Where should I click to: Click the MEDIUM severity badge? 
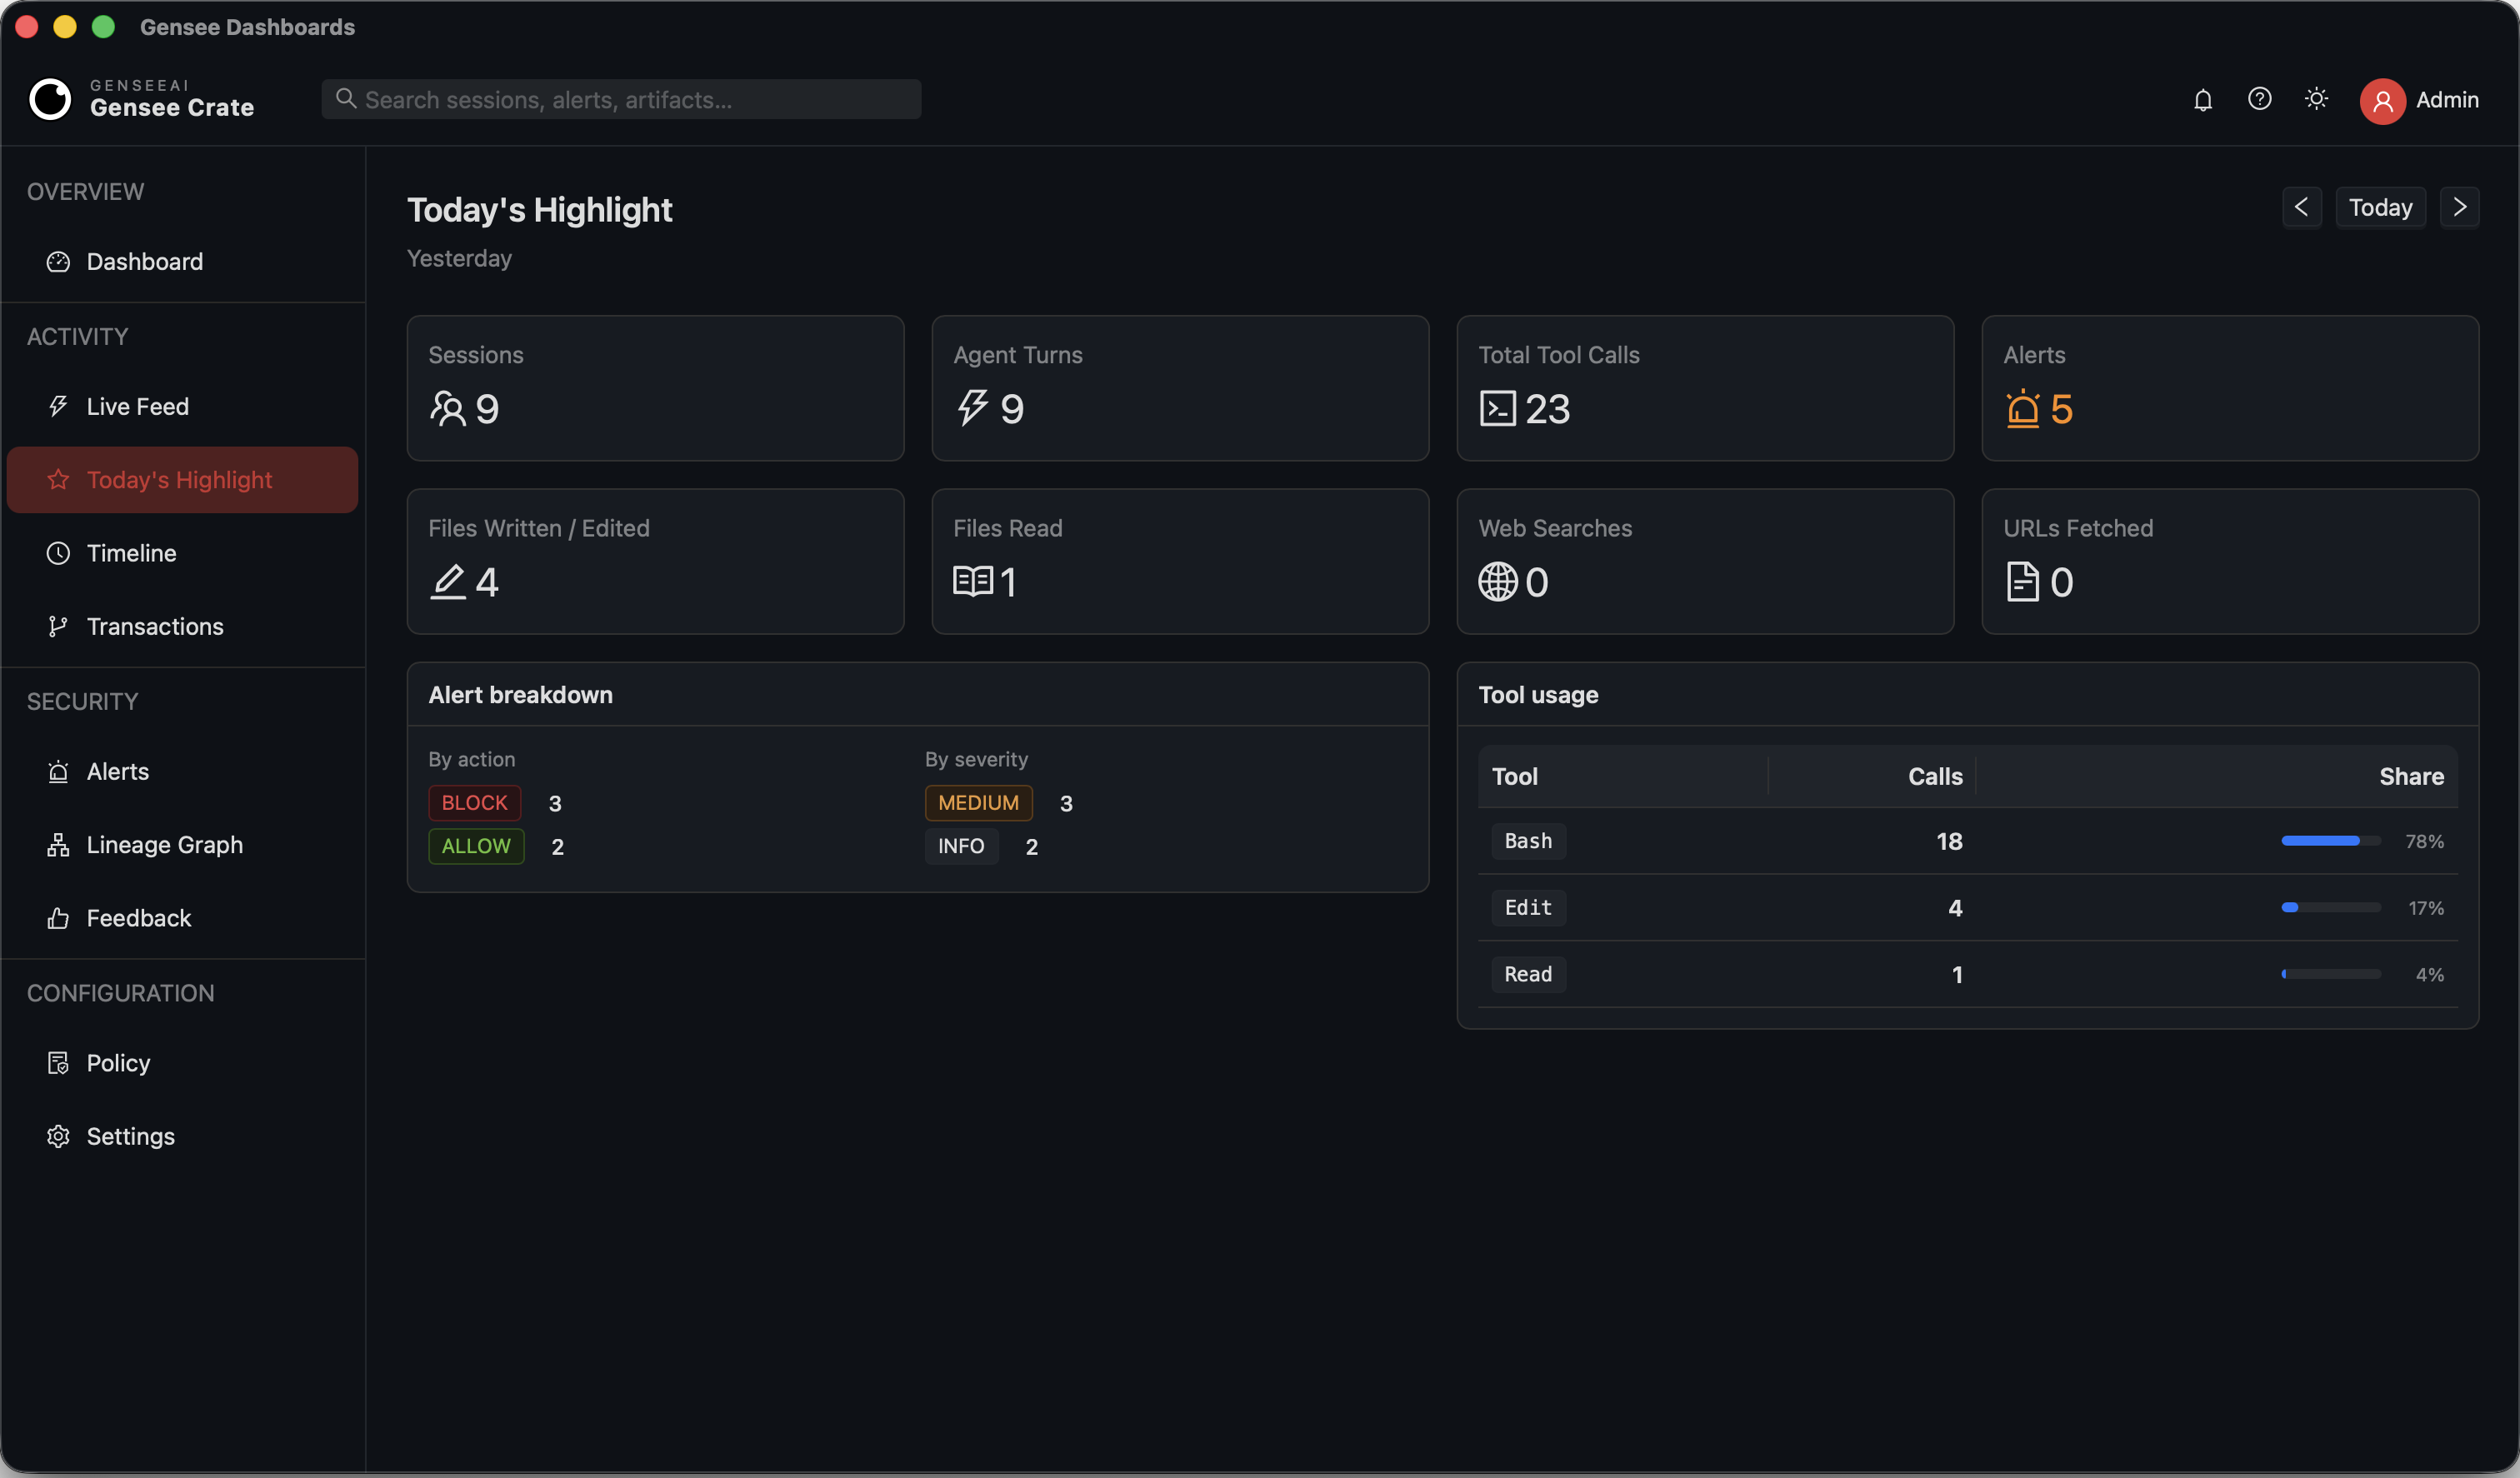[978, 803]
